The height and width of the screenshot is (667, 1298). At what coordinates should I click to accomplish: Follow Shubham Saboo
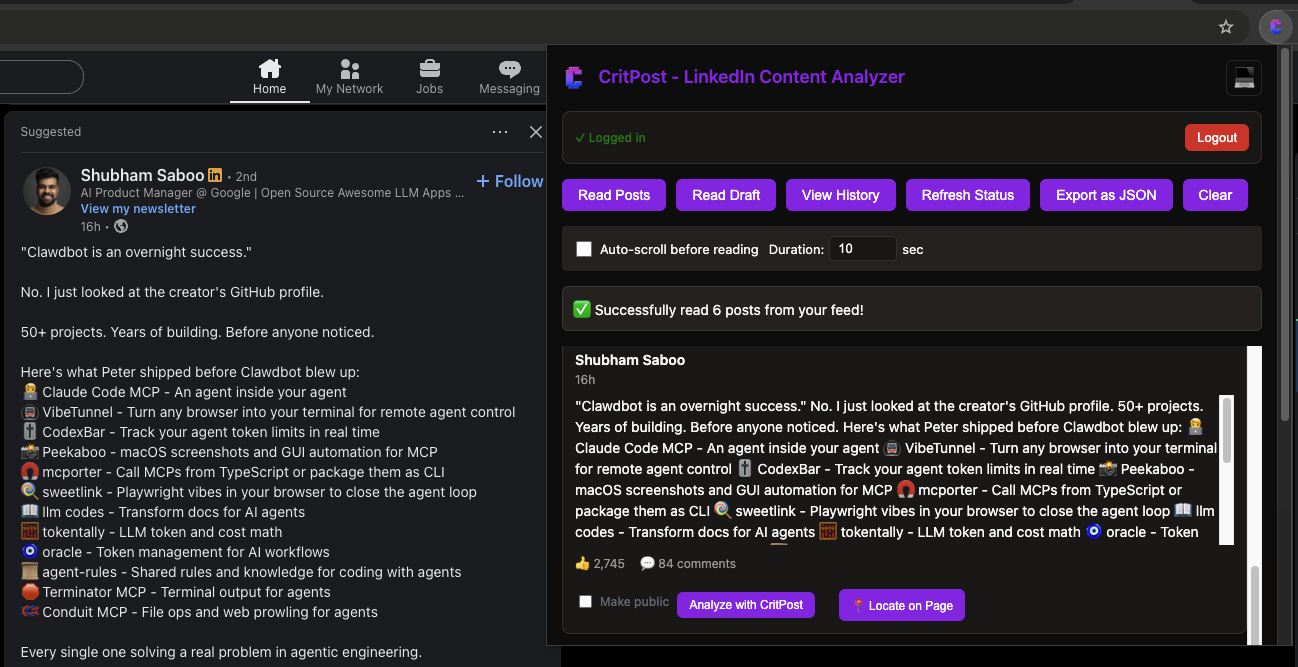coord(509,181)
